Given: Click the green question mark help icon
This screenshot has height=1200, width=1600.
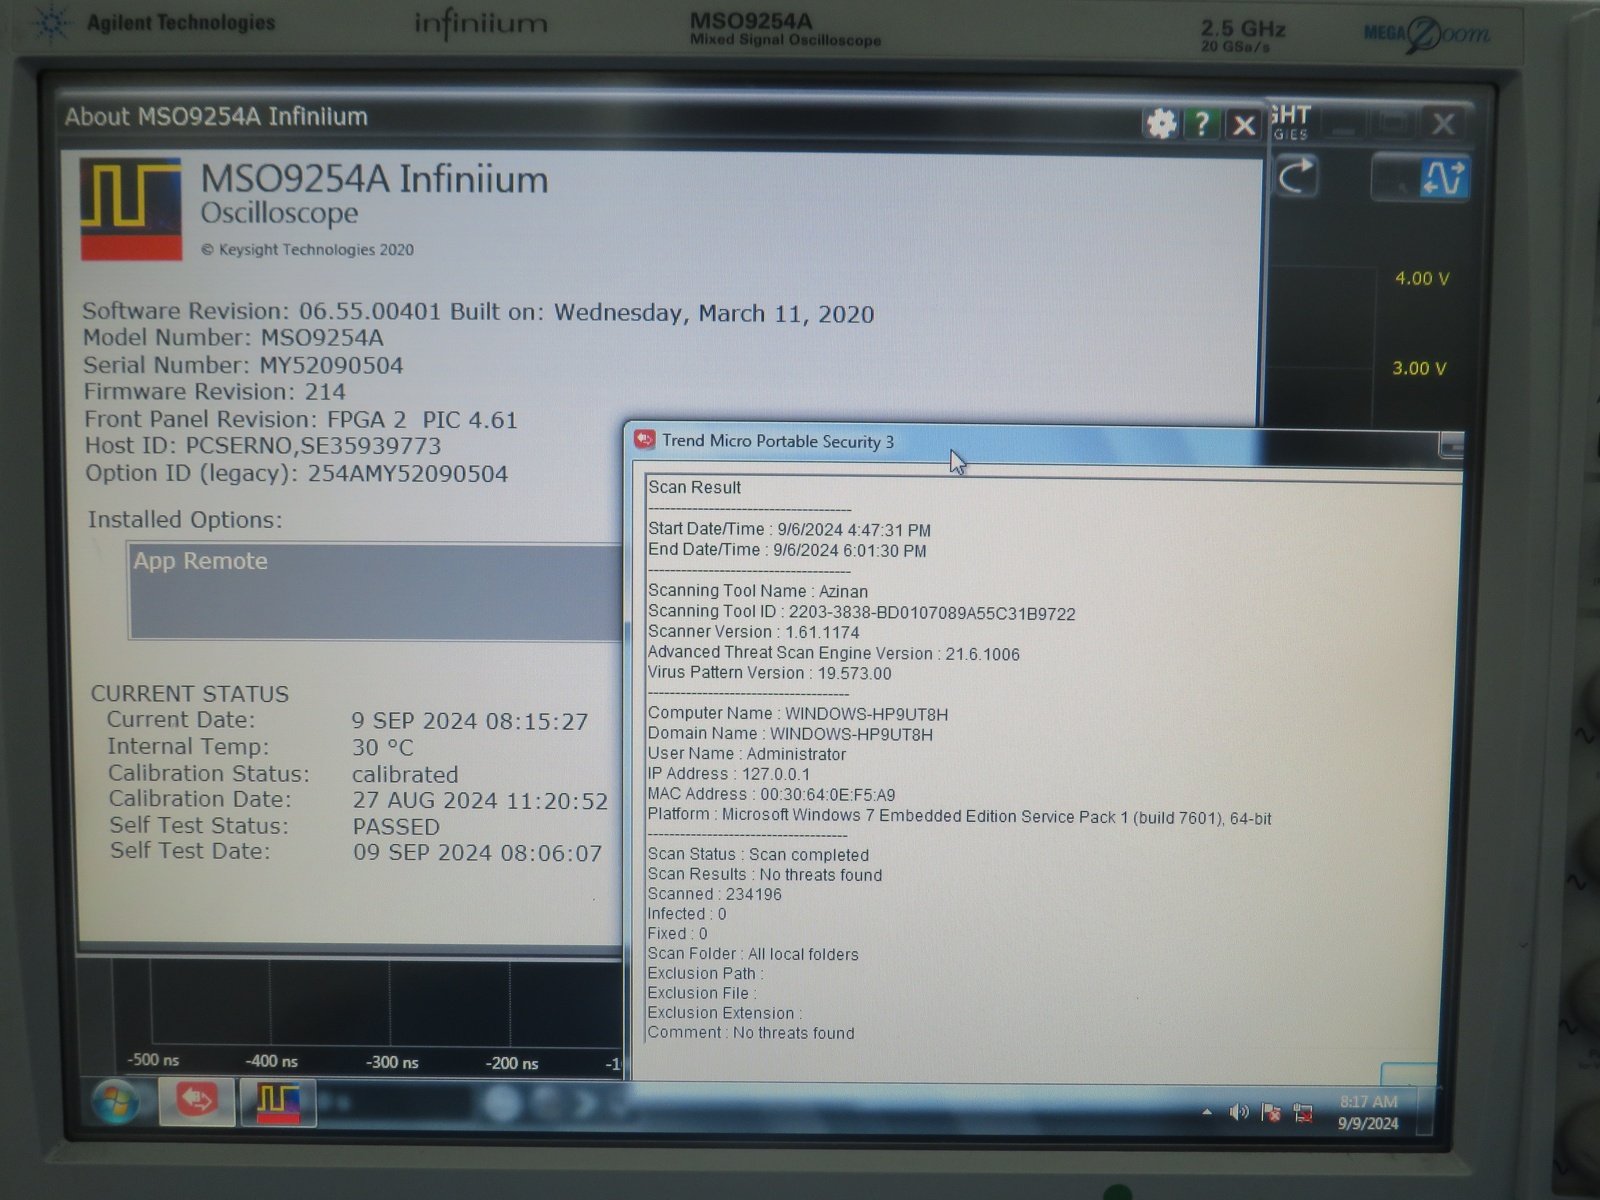Looking at the screenshot, I should coord(1202,124).
